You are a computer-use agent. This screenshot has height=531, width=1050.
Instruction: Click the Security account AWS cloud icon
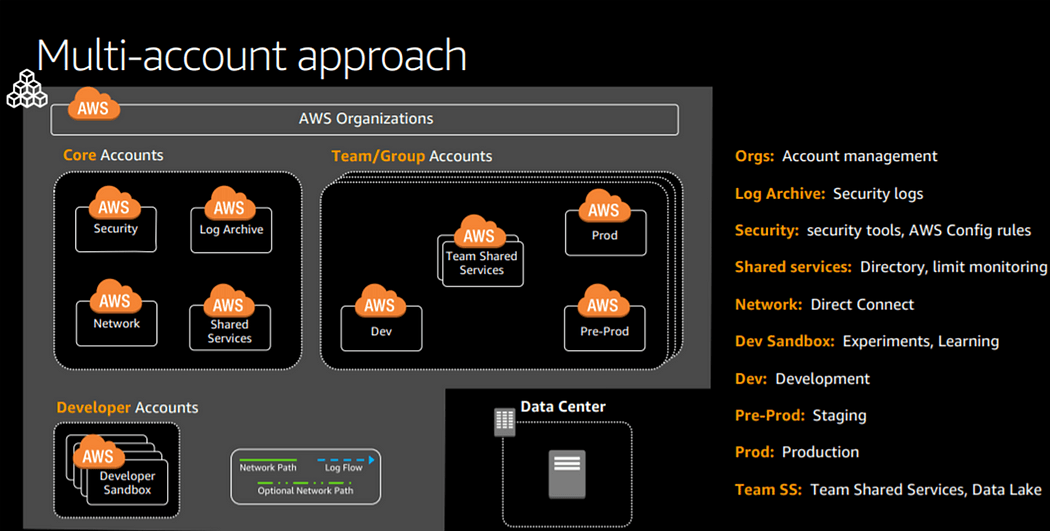pos(114,205)
